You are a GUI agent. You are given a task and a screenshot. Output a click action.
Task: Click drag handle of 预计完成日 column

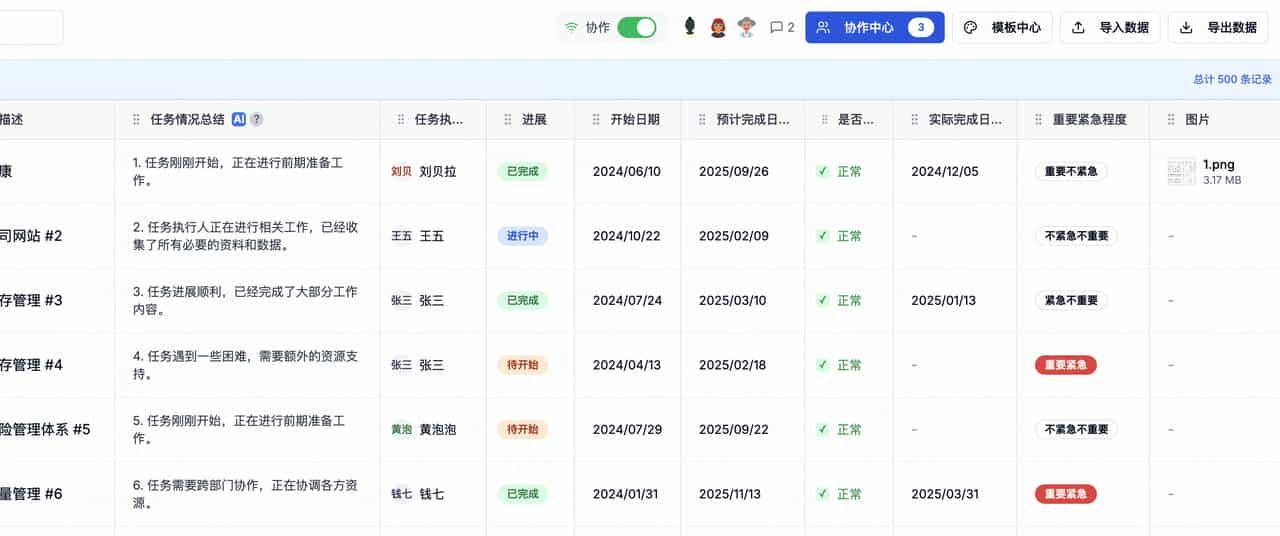[x=702, y=119]
